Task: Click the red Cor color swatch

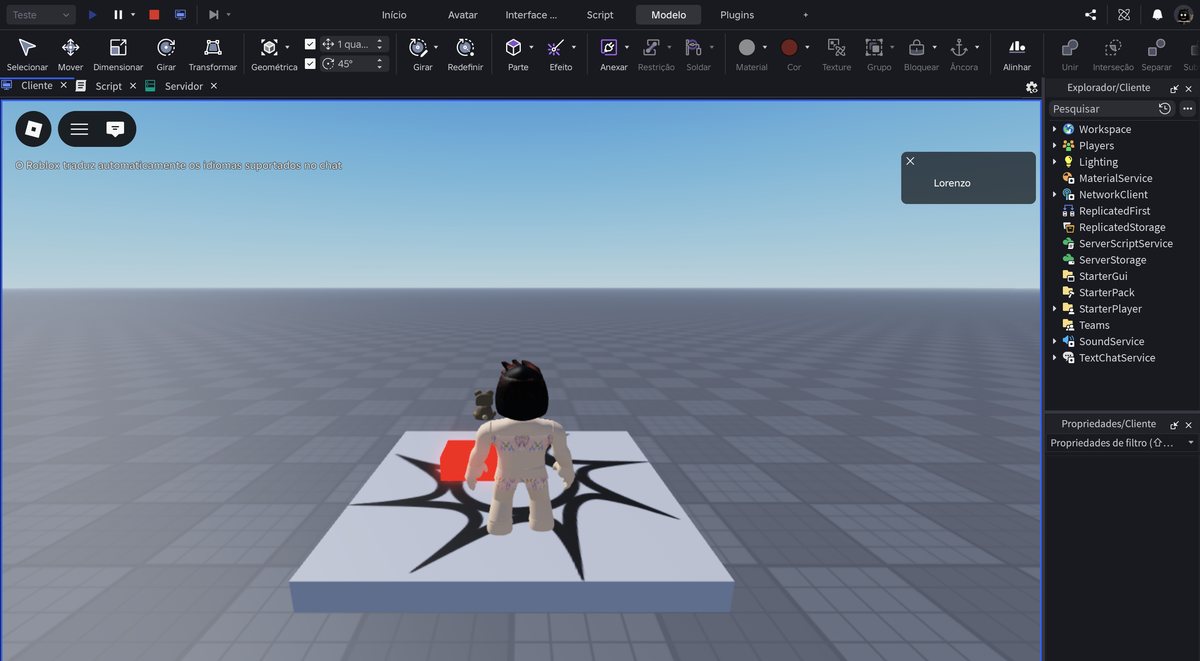Action: (789, 47)
